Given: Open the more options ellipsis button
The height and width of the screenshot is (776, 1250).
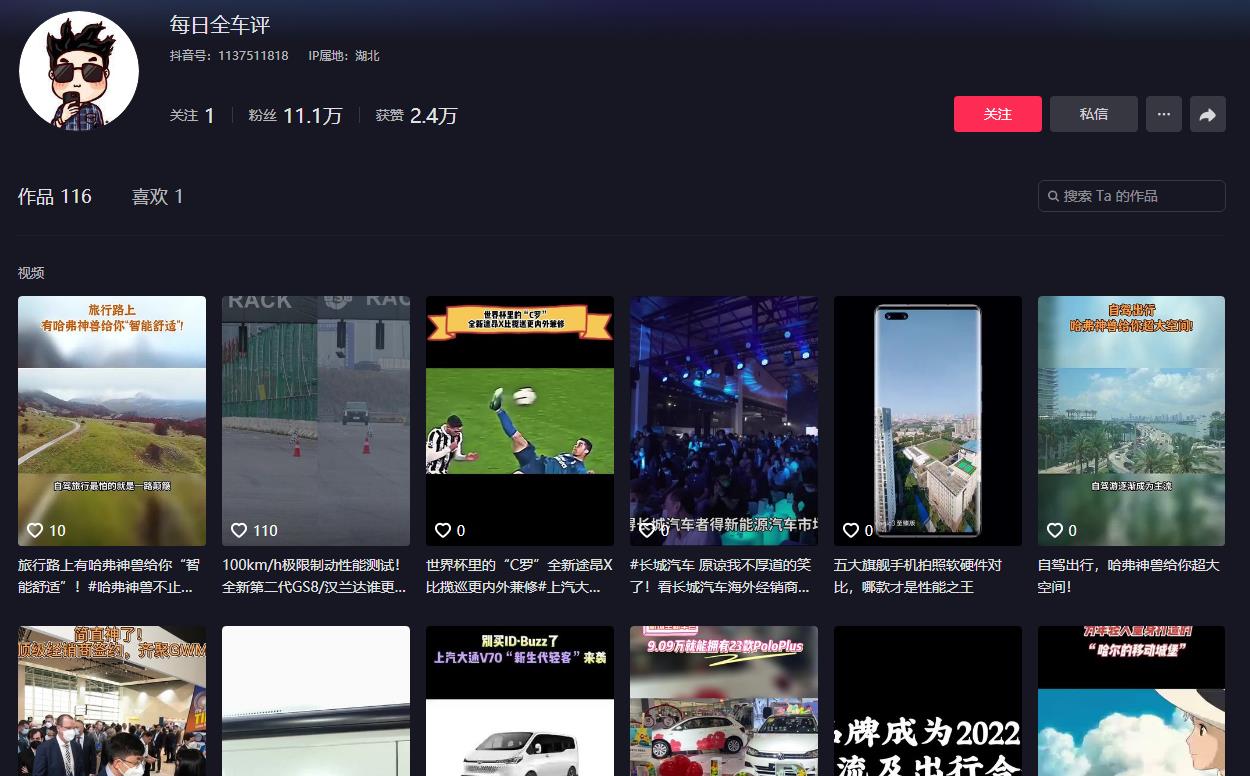Looking at the screenshot, I should click(x=1164, y=114).
